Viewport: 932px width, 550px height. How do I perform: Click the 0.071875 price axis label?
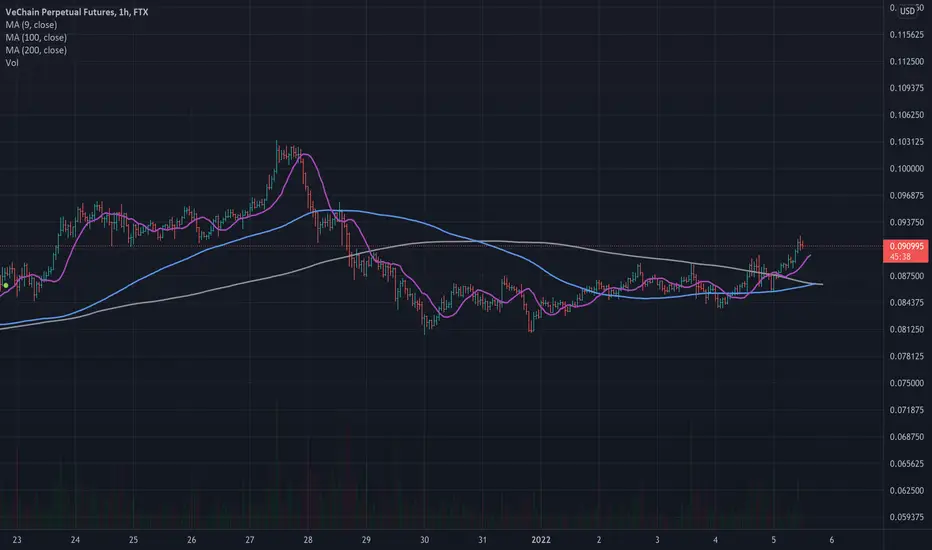pyautogui.click(x=906, y=410)
